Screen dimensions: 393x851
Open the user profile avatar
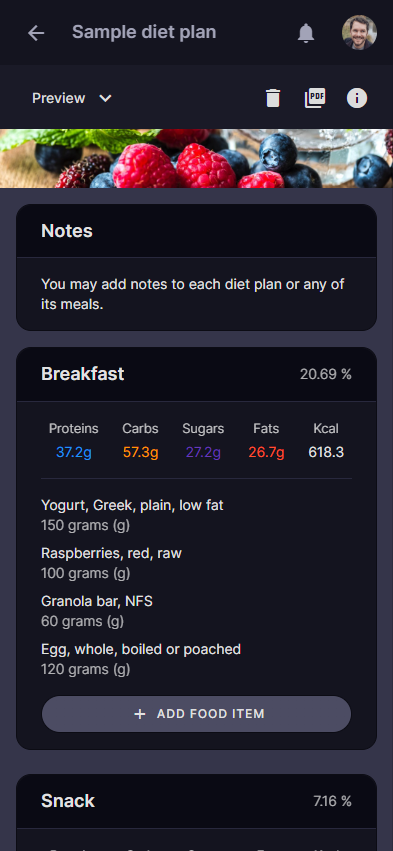(359, 33)
